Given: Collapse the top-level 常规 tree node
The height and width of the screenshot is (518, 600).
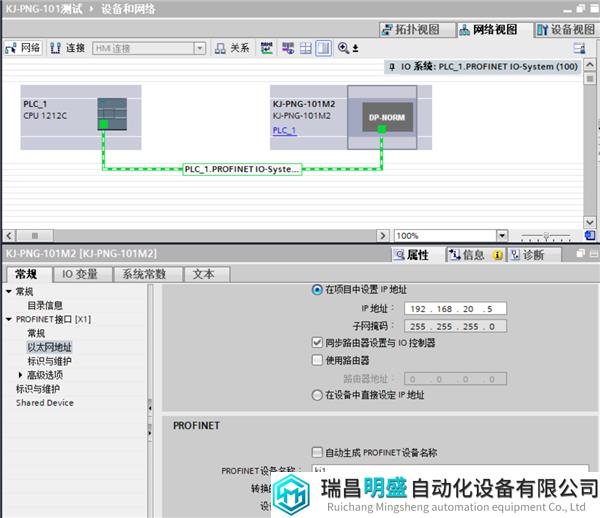Looking at the screenshot, I should [9, 292].
